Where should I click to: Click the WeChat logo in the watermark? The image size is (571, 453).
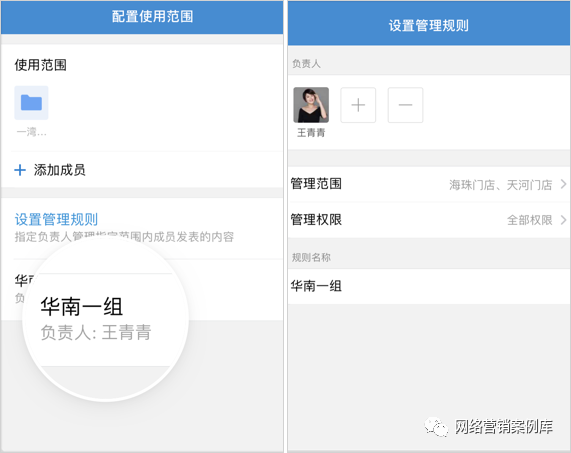click(x=436, y=426)
